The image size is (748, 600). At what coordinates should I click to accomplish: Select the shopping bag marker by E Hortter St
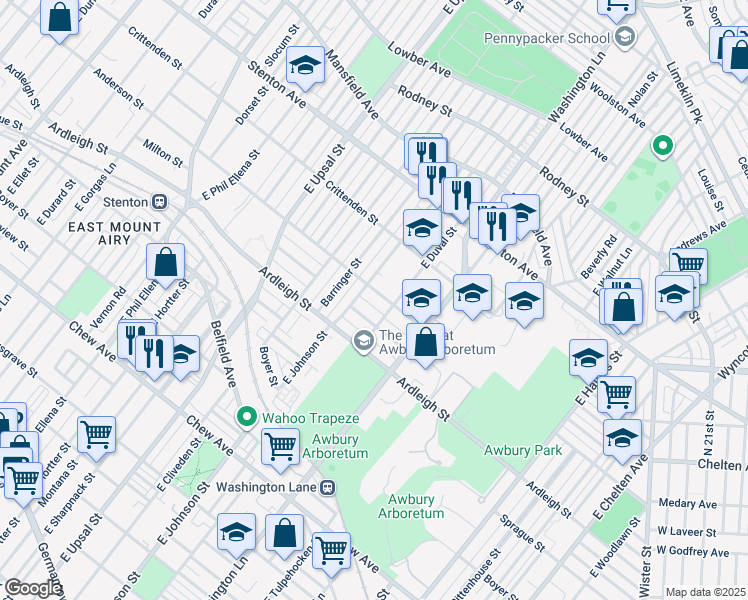coord(166,265)
